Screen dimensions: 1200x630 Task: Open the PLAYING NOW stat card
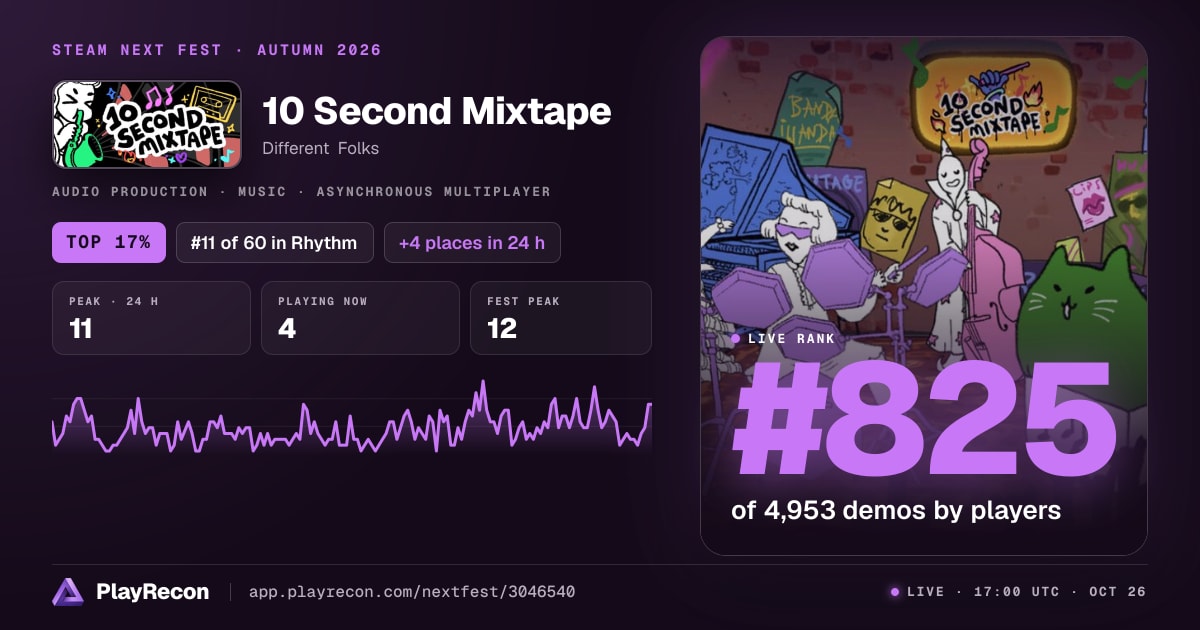(x=360, y=318)
